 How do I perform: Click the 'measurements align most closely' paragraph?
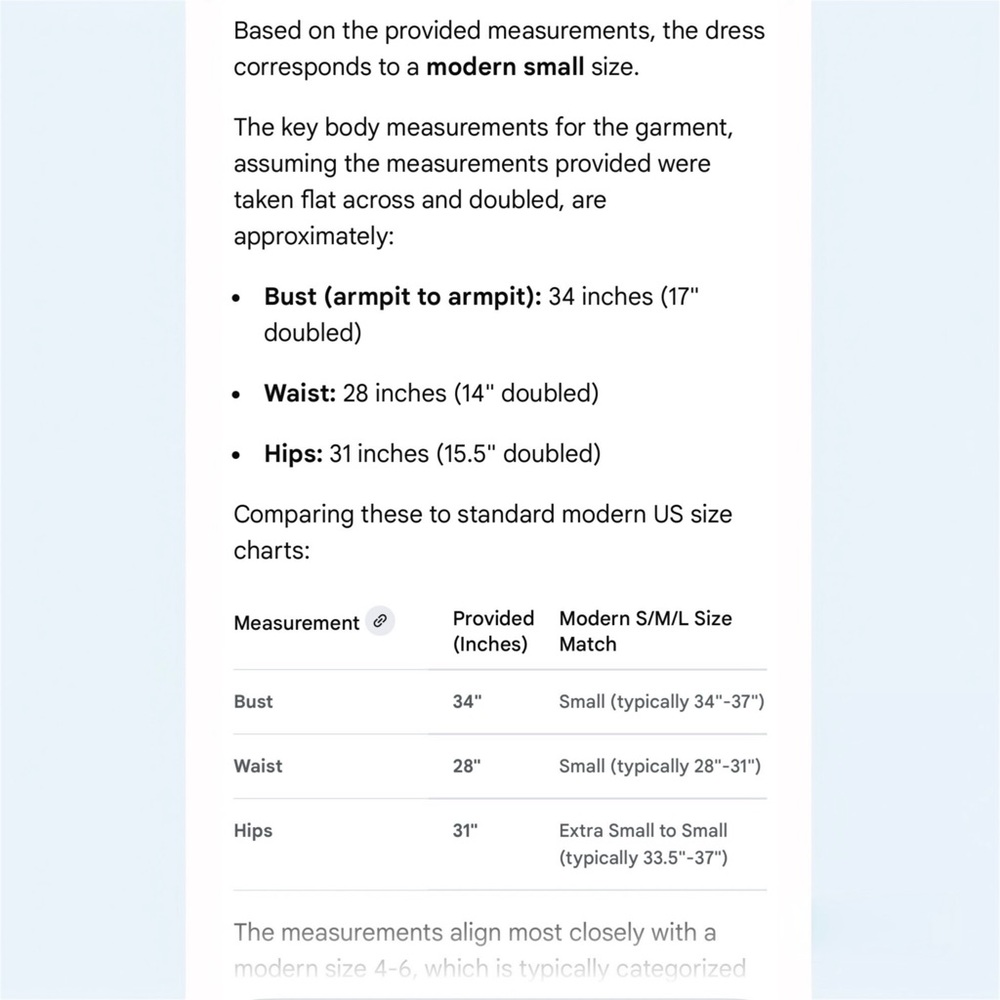pos(489,950)
